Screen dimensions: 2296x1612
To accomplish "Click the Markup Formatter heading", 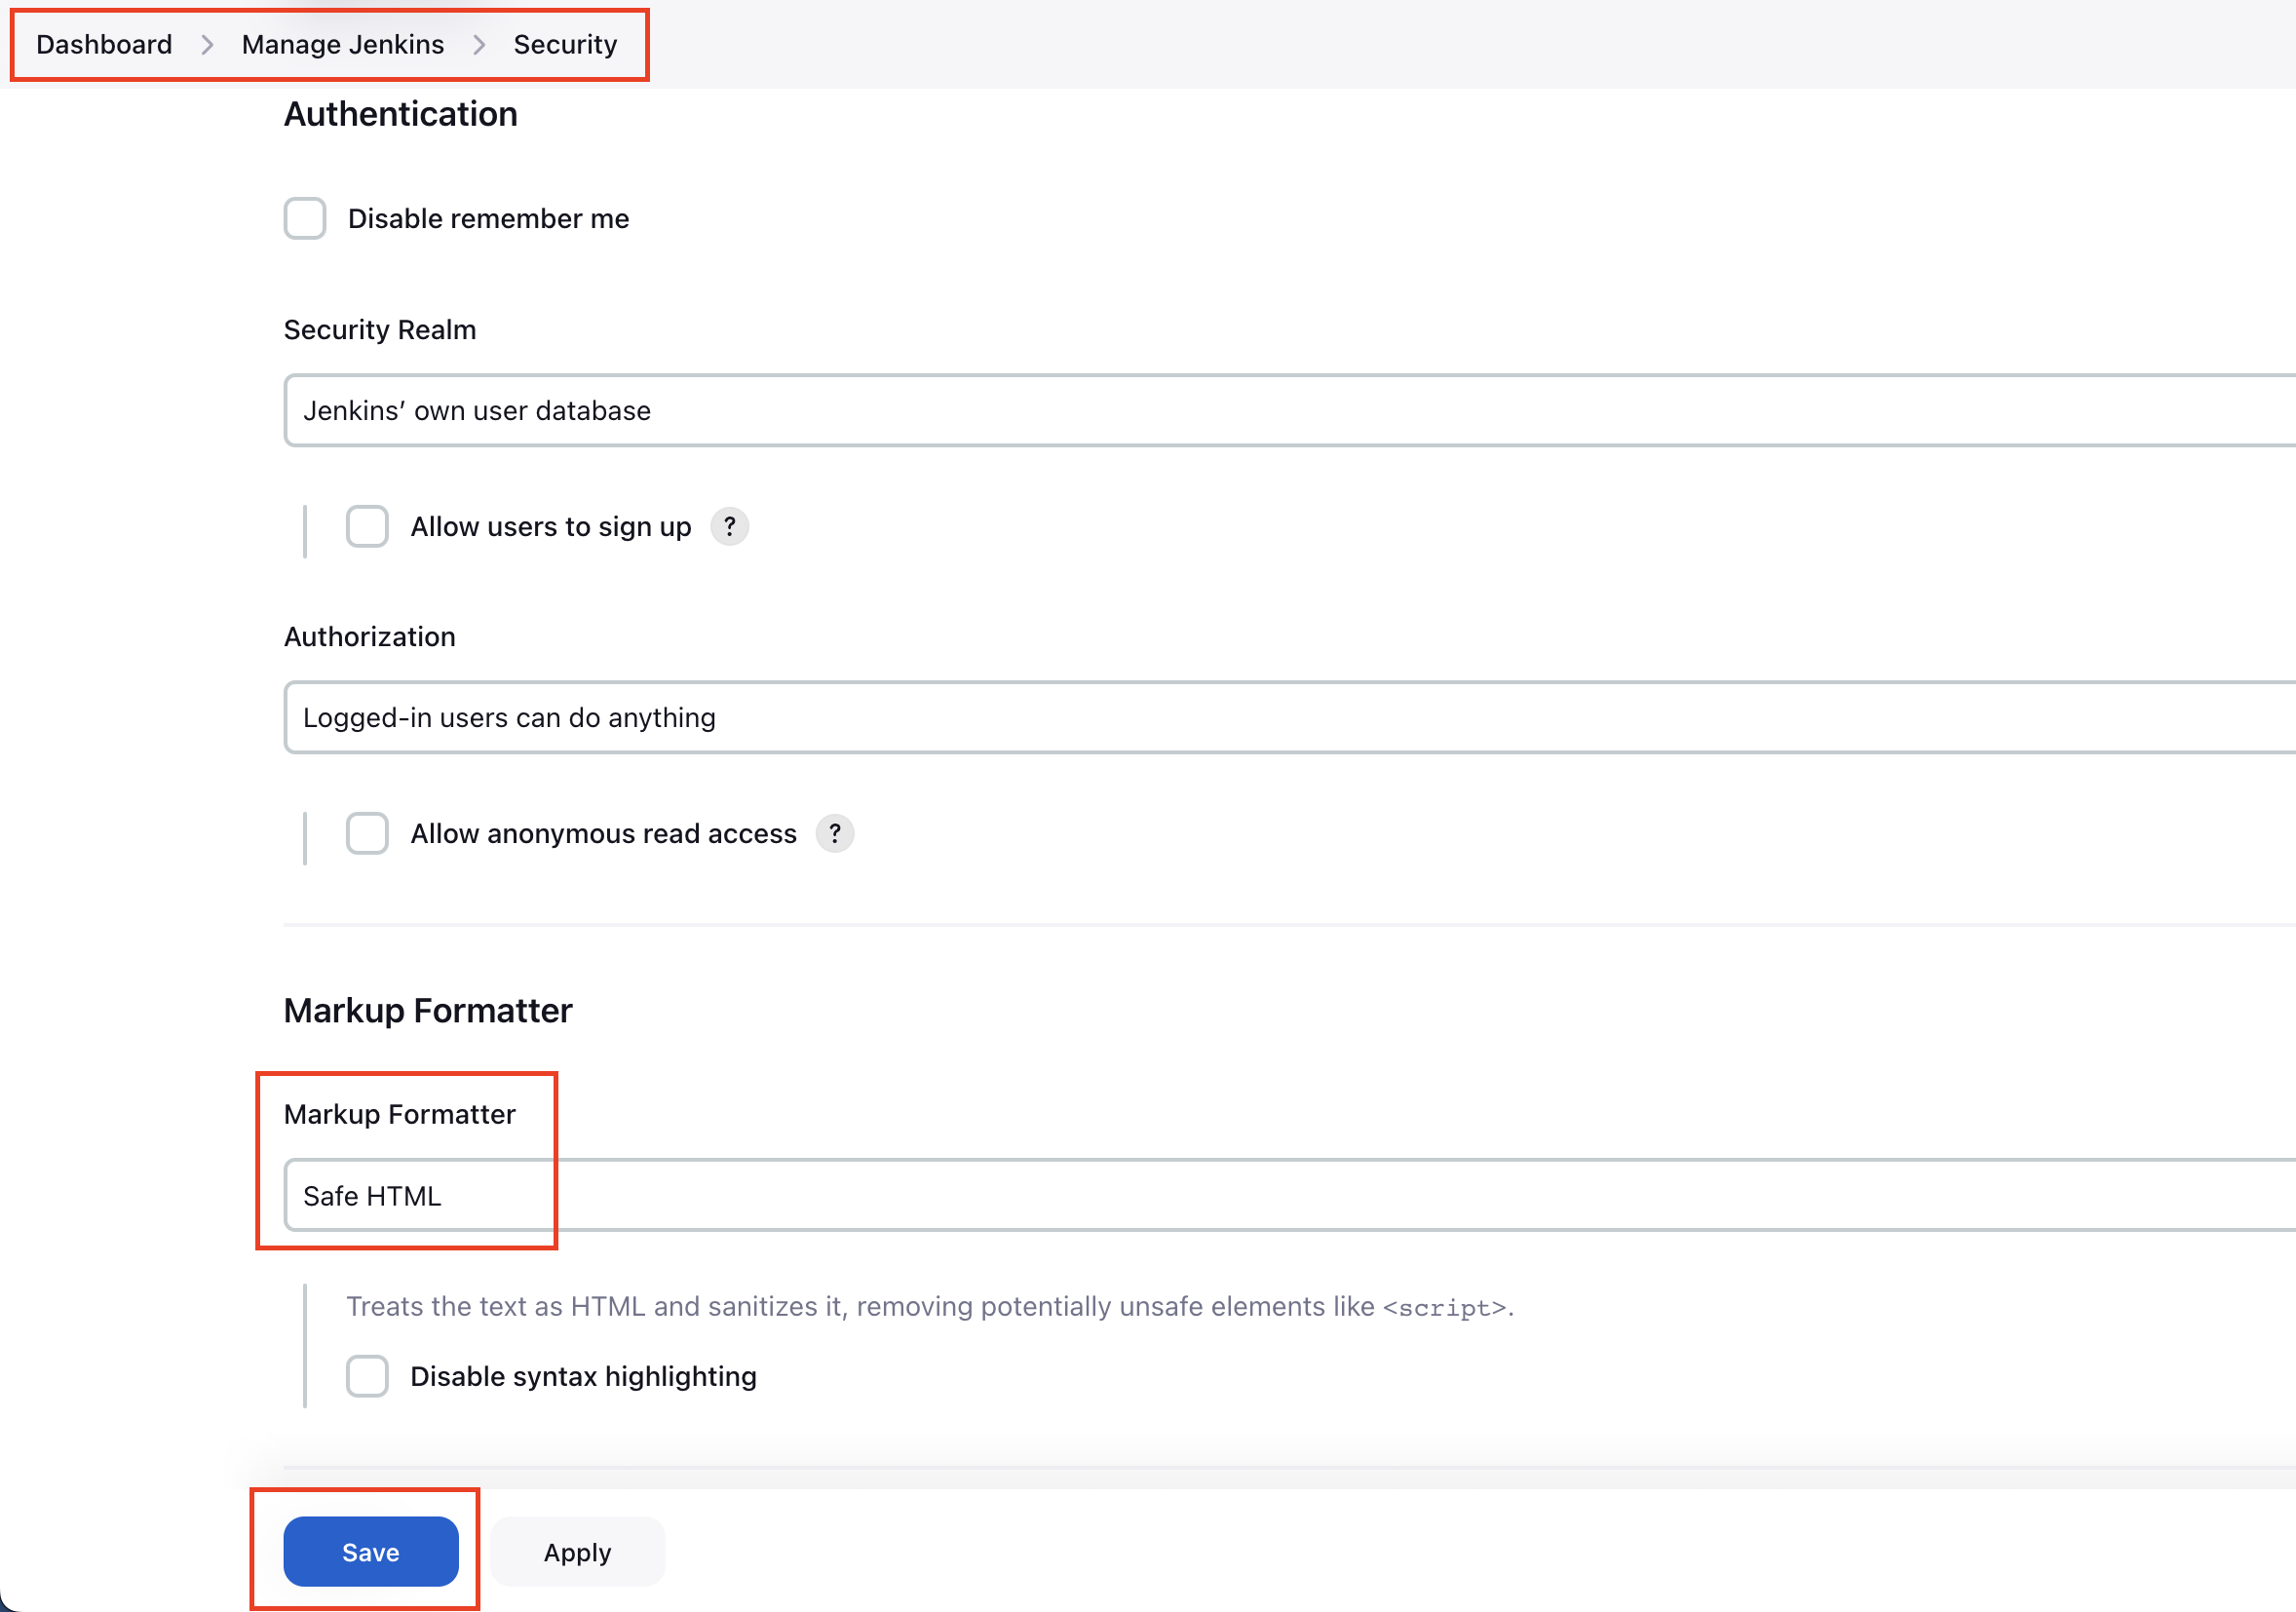I will tap(427, 1010).
